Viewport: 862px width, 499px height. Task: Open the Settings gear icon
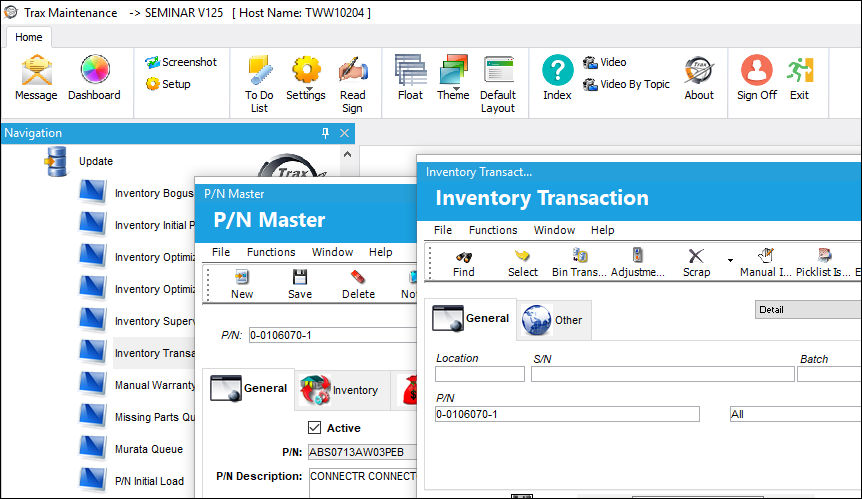pyautogui.click(x=306, y=77)
